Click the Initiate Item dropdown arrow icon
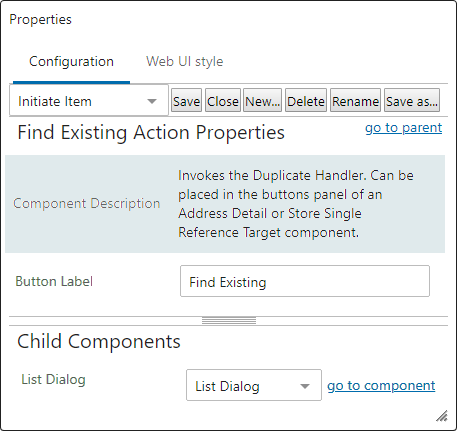 152,101
